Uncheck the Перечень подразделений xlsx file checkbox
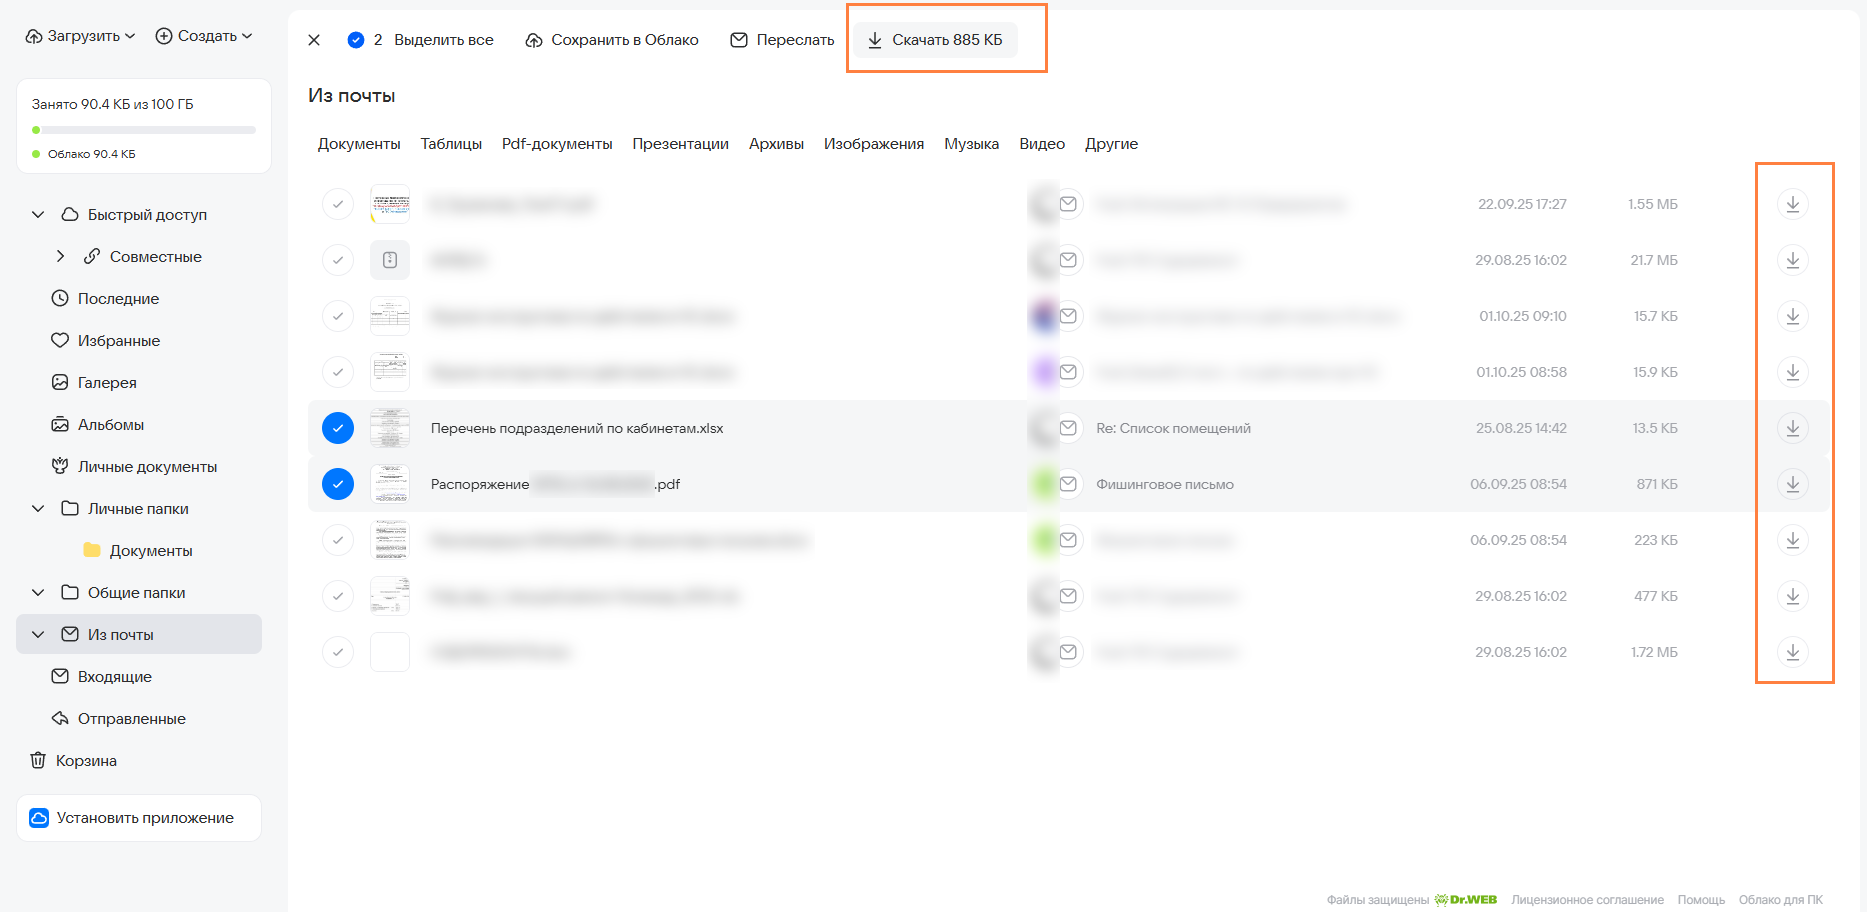This screenshot has height=912, width=1867. point(338,428)
